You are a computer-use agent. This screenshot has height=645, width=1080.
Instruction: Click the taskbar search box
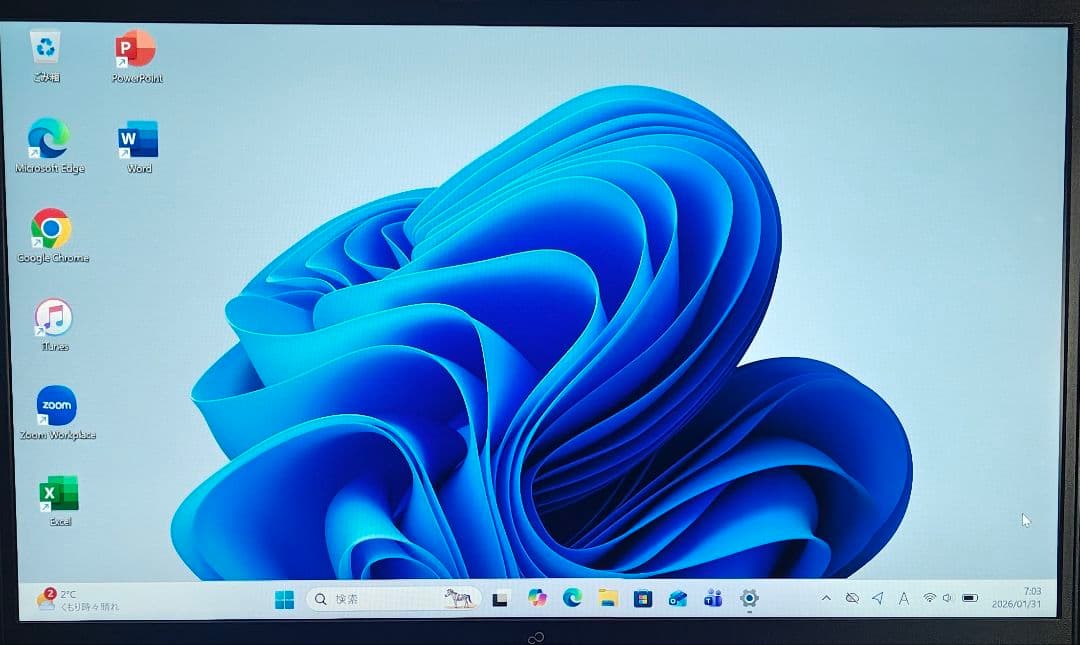pos(392,599)
